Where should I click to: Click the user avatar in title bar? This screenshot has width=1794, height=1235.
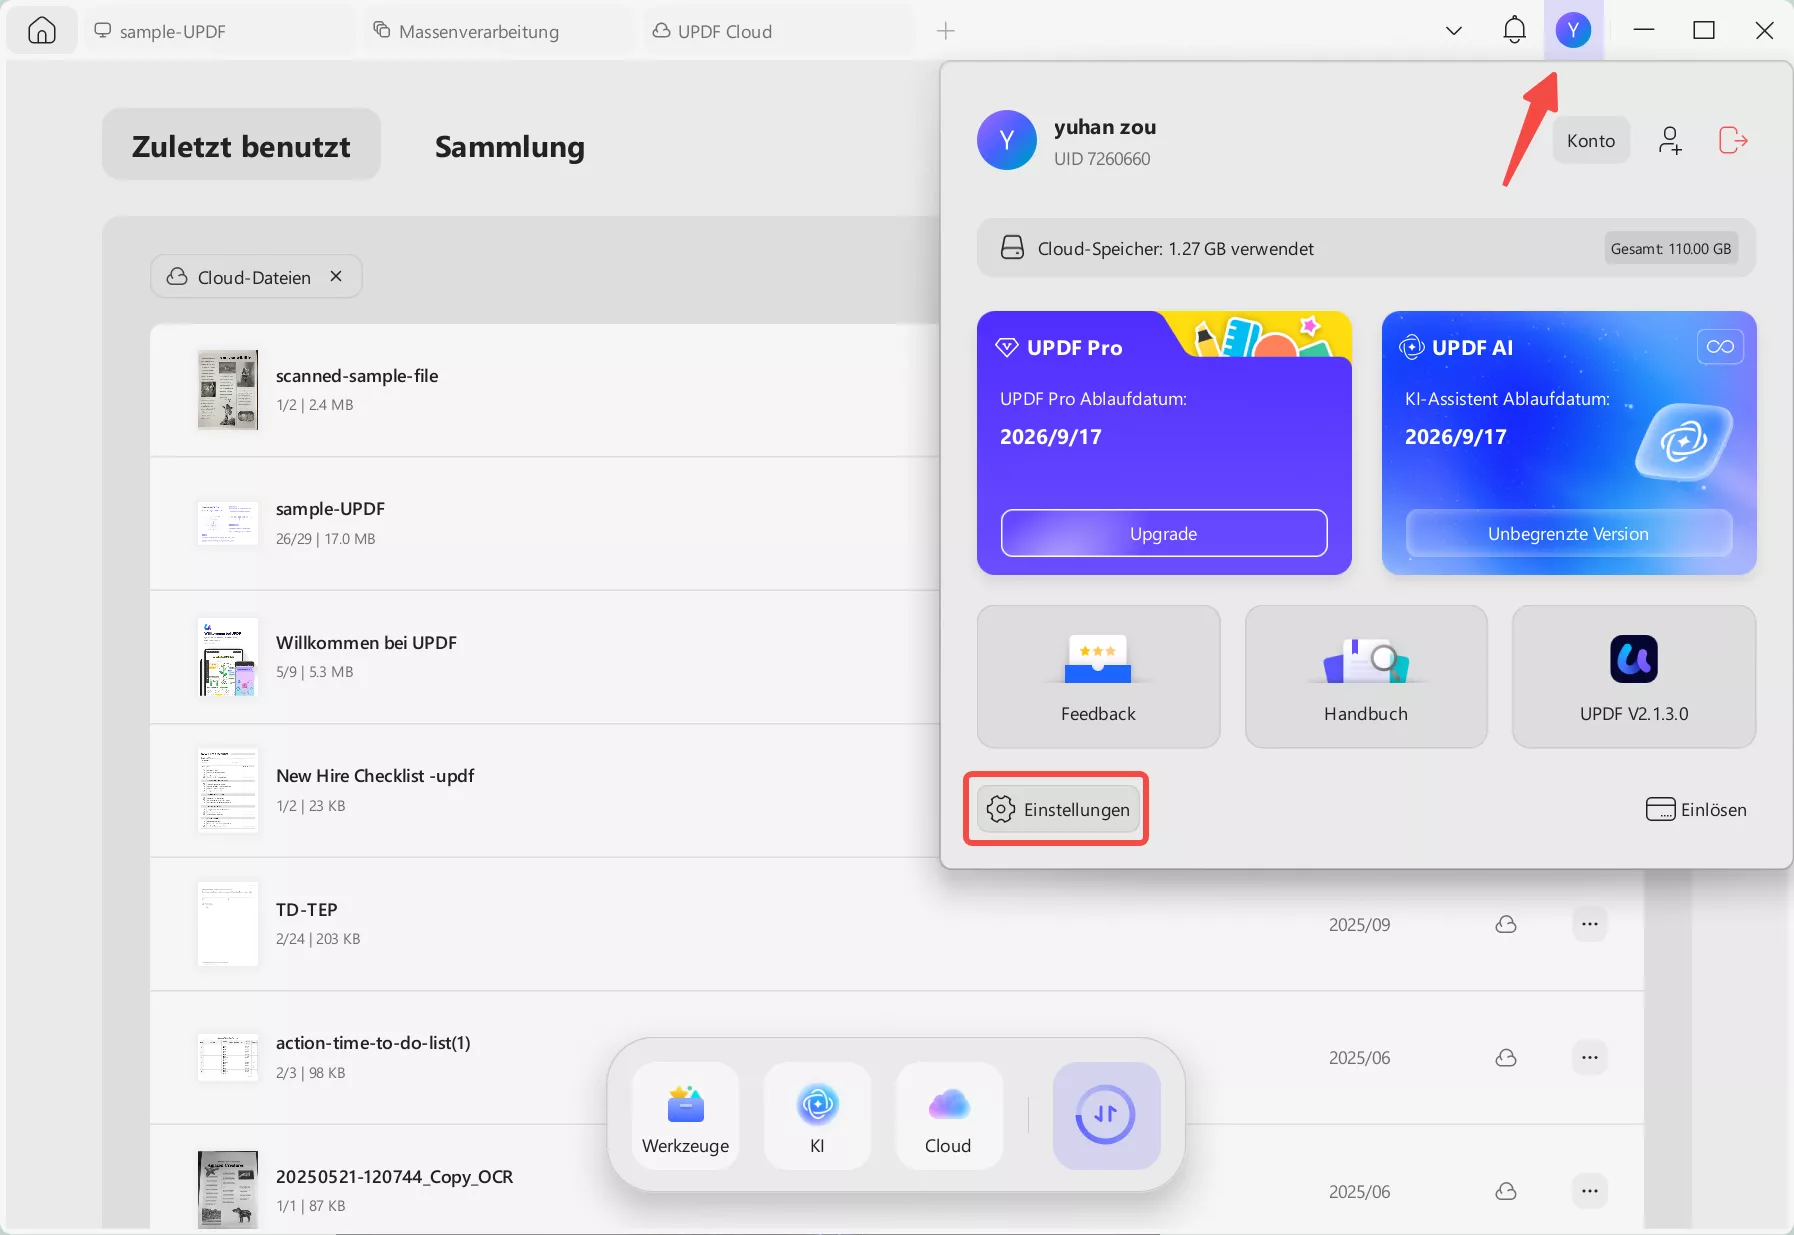click(1573, 31)
